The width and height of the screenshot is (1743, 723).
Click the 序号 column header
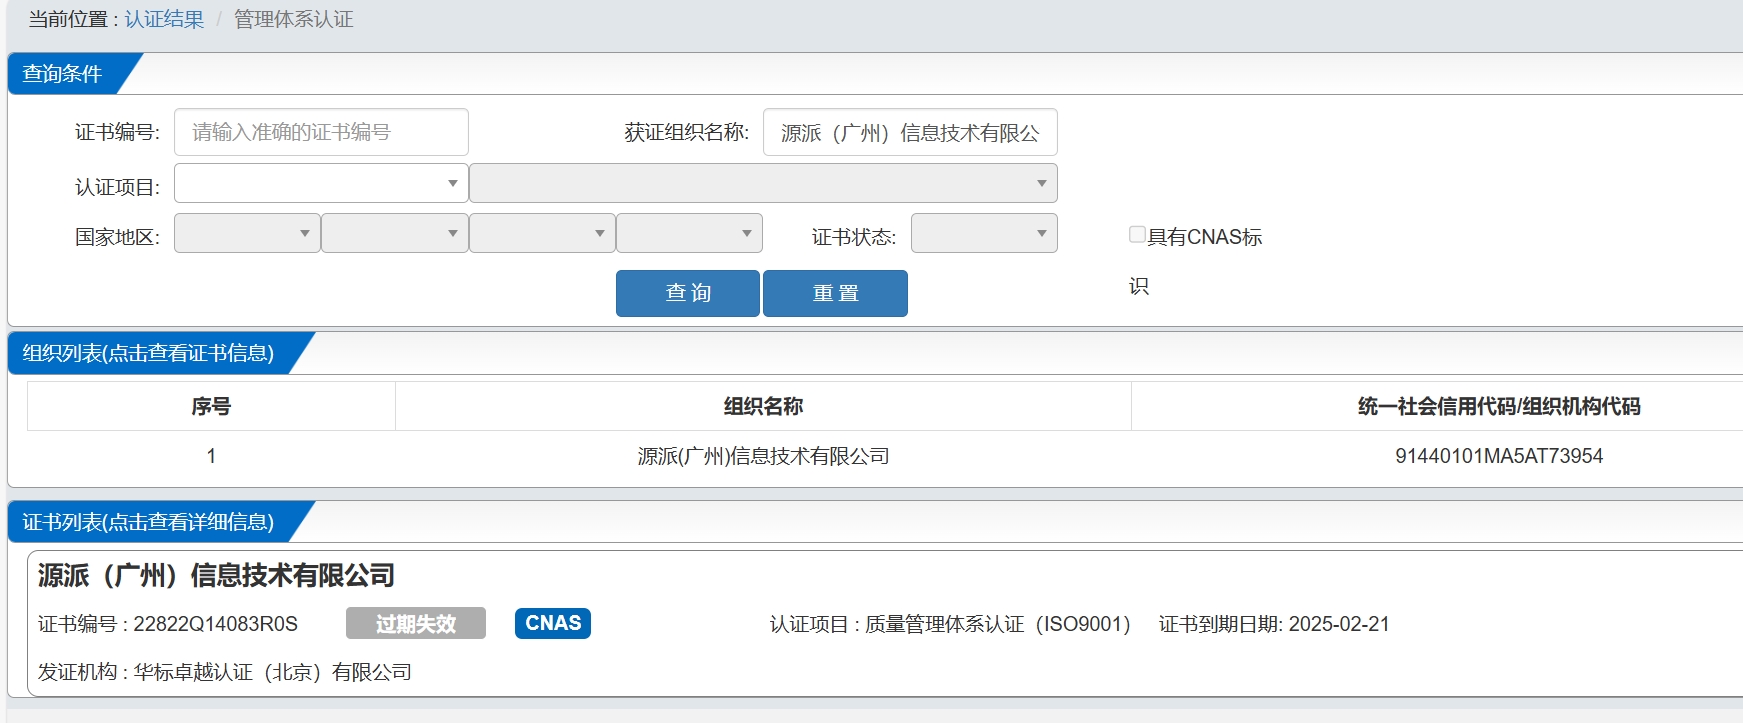tap(211, 406)
